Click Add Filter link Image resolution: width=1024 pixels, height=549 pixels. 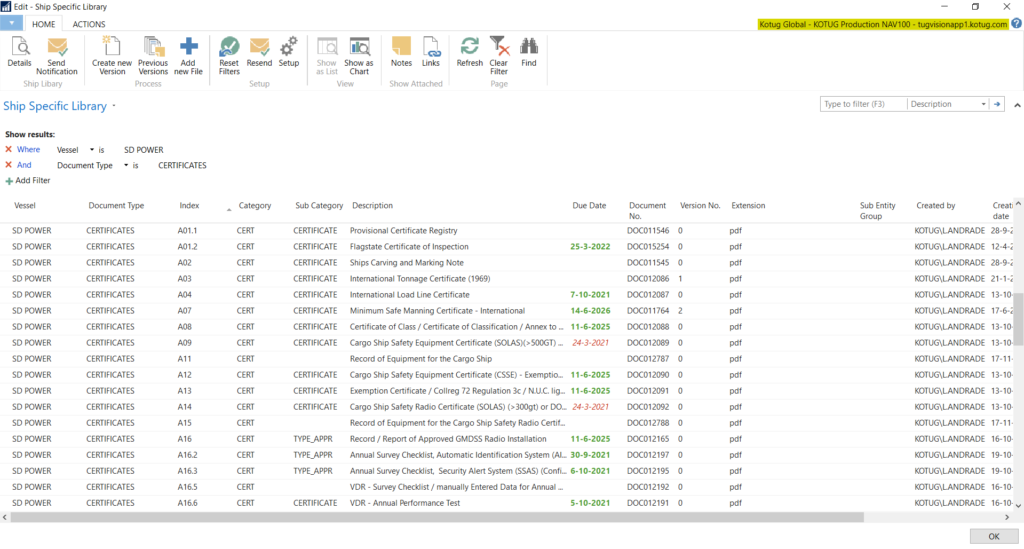(x=32, y=180)
